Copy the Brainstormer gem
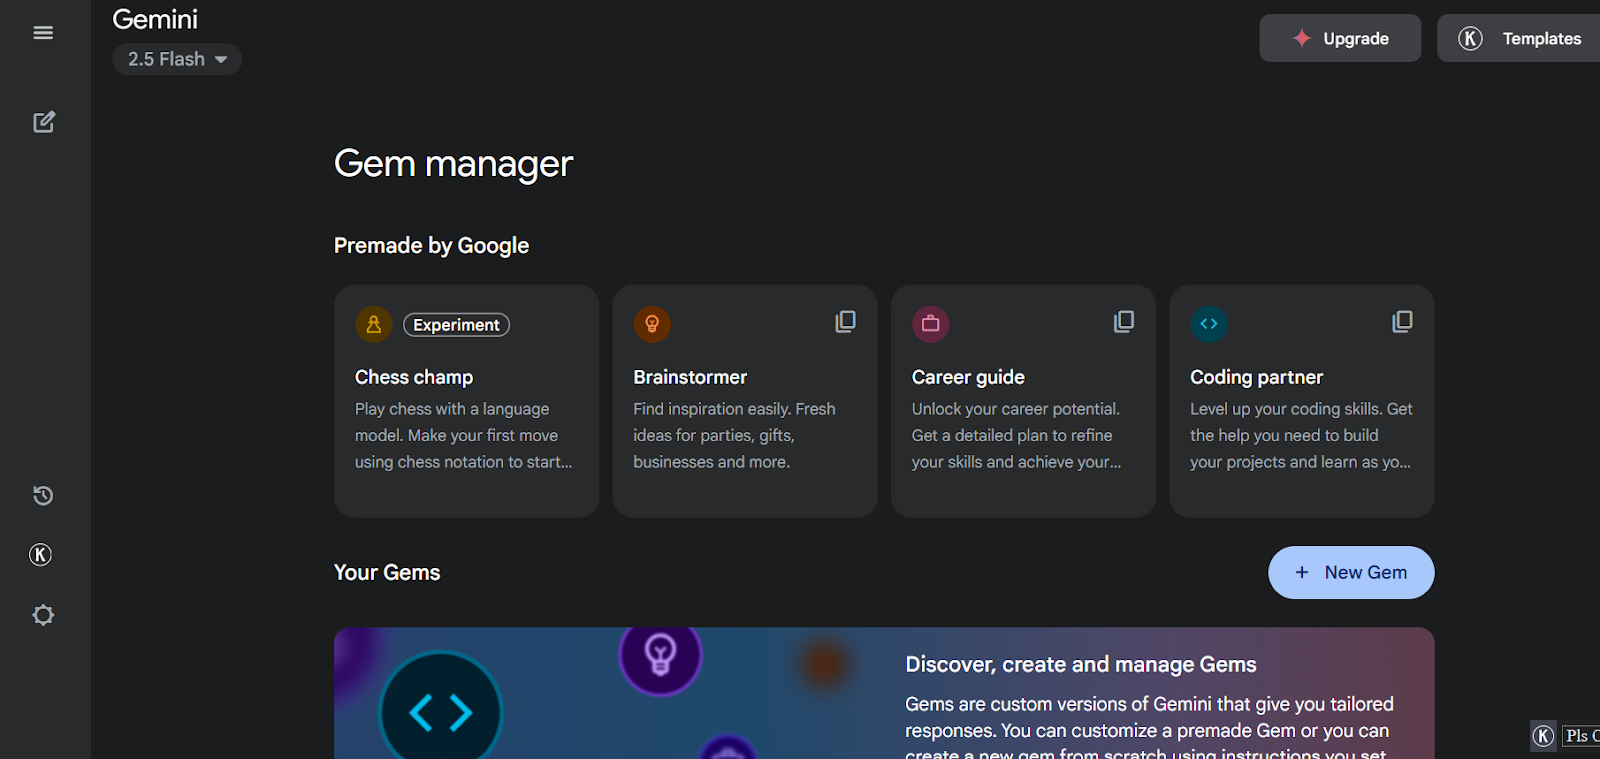The image size is (1600, 759). click(x=846, y=321)
